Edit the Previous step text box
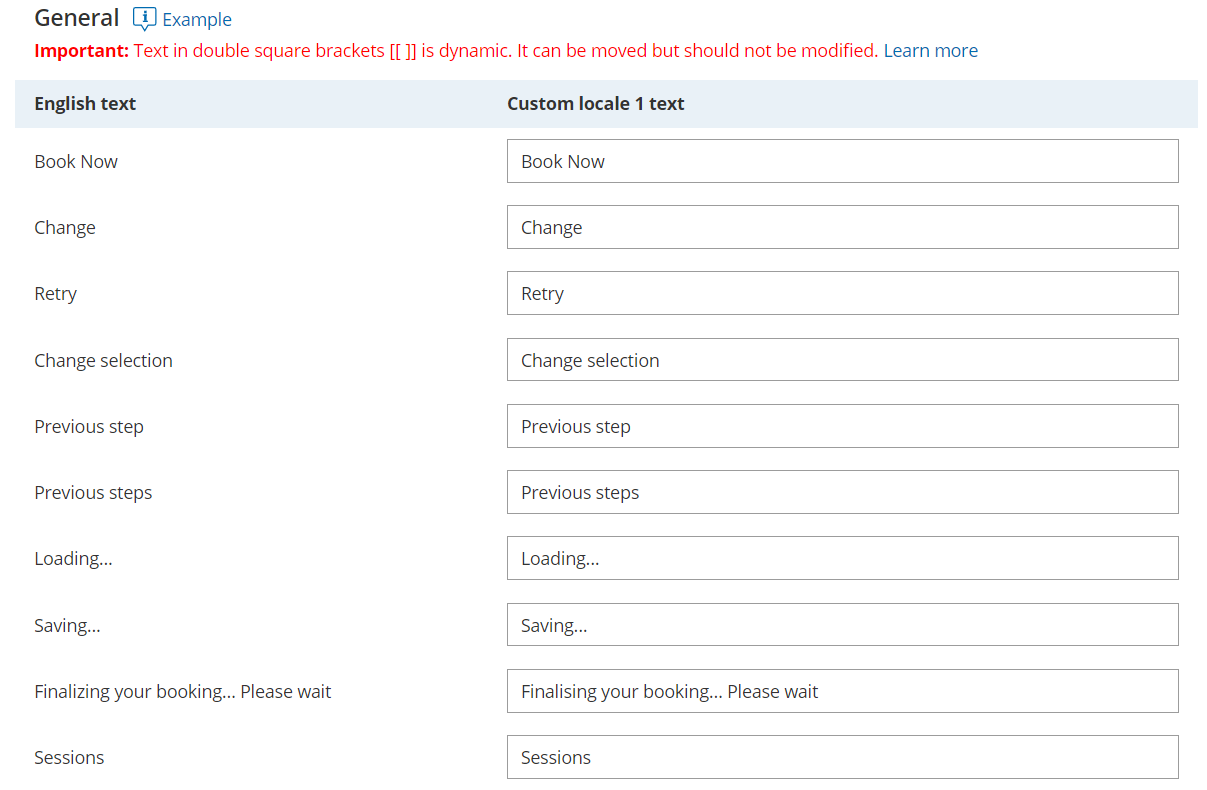Viewport: 1207px width, 790px height. coord(842,426)
